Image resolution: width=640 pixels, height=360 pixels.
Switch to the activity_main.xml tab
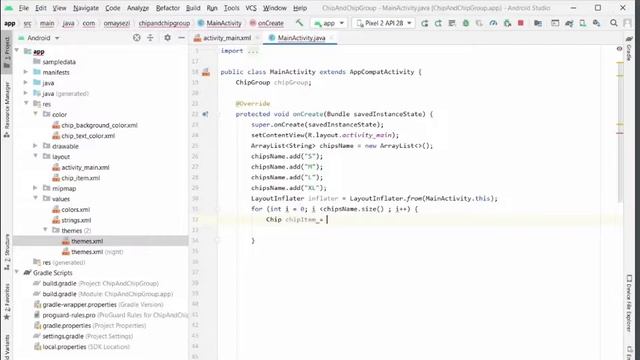[x=227, y=38]
